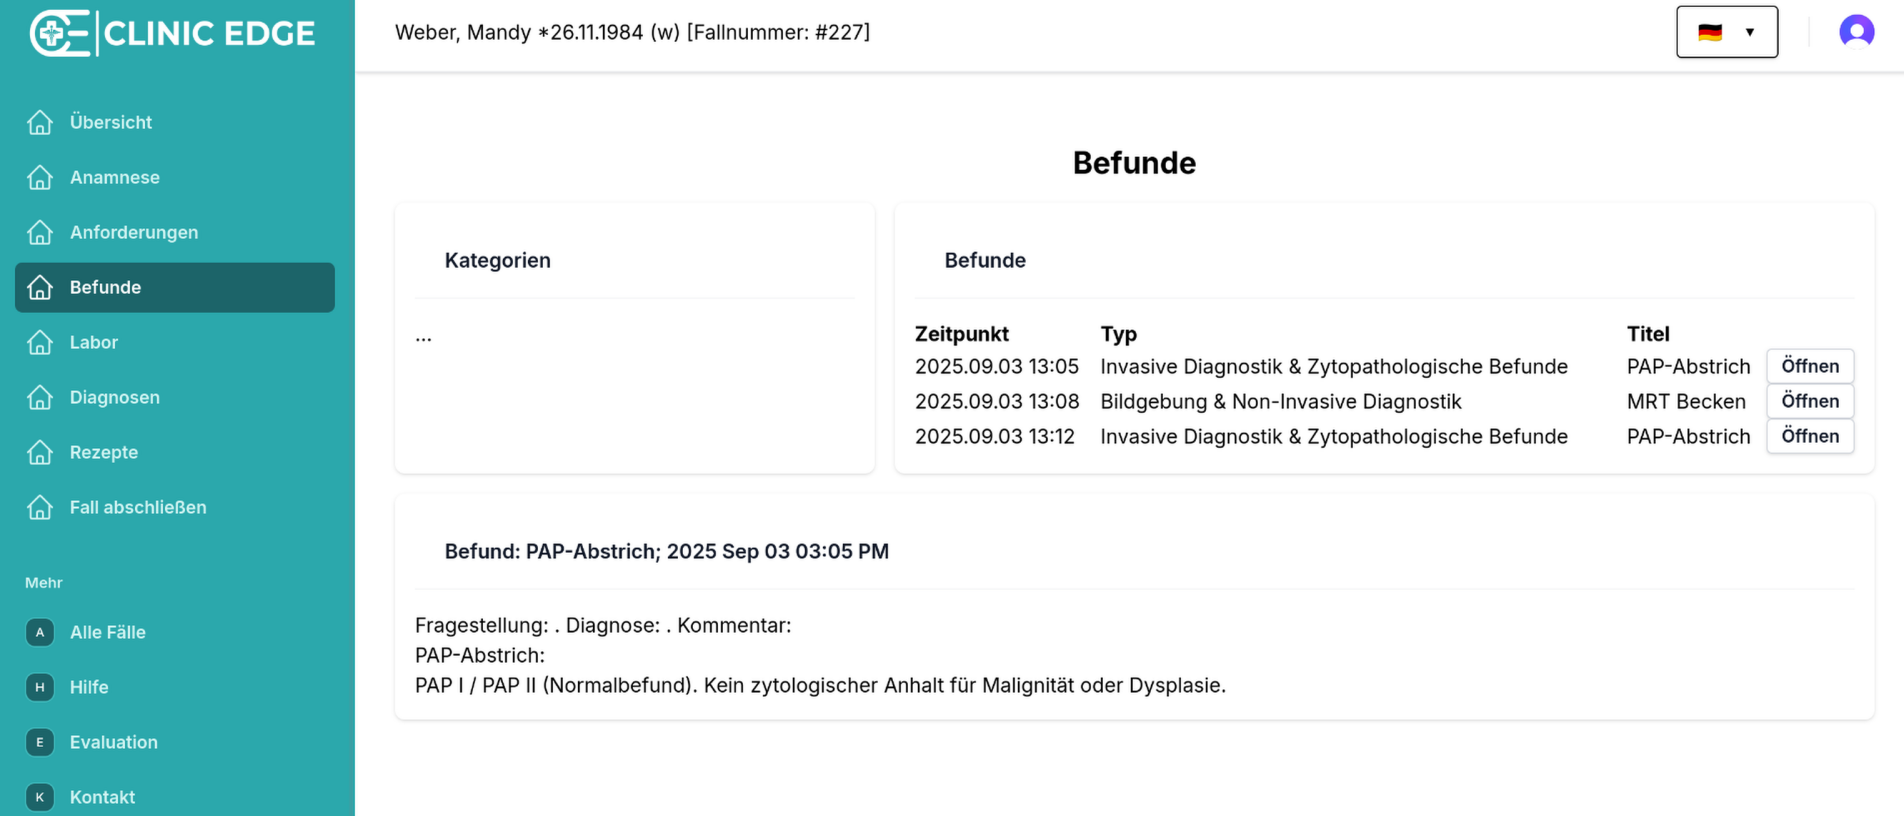Open the PAP-Abstrich report from 13:12
The width and height of the screenshot is (1904, 816).
click(x=1809, y=436)
